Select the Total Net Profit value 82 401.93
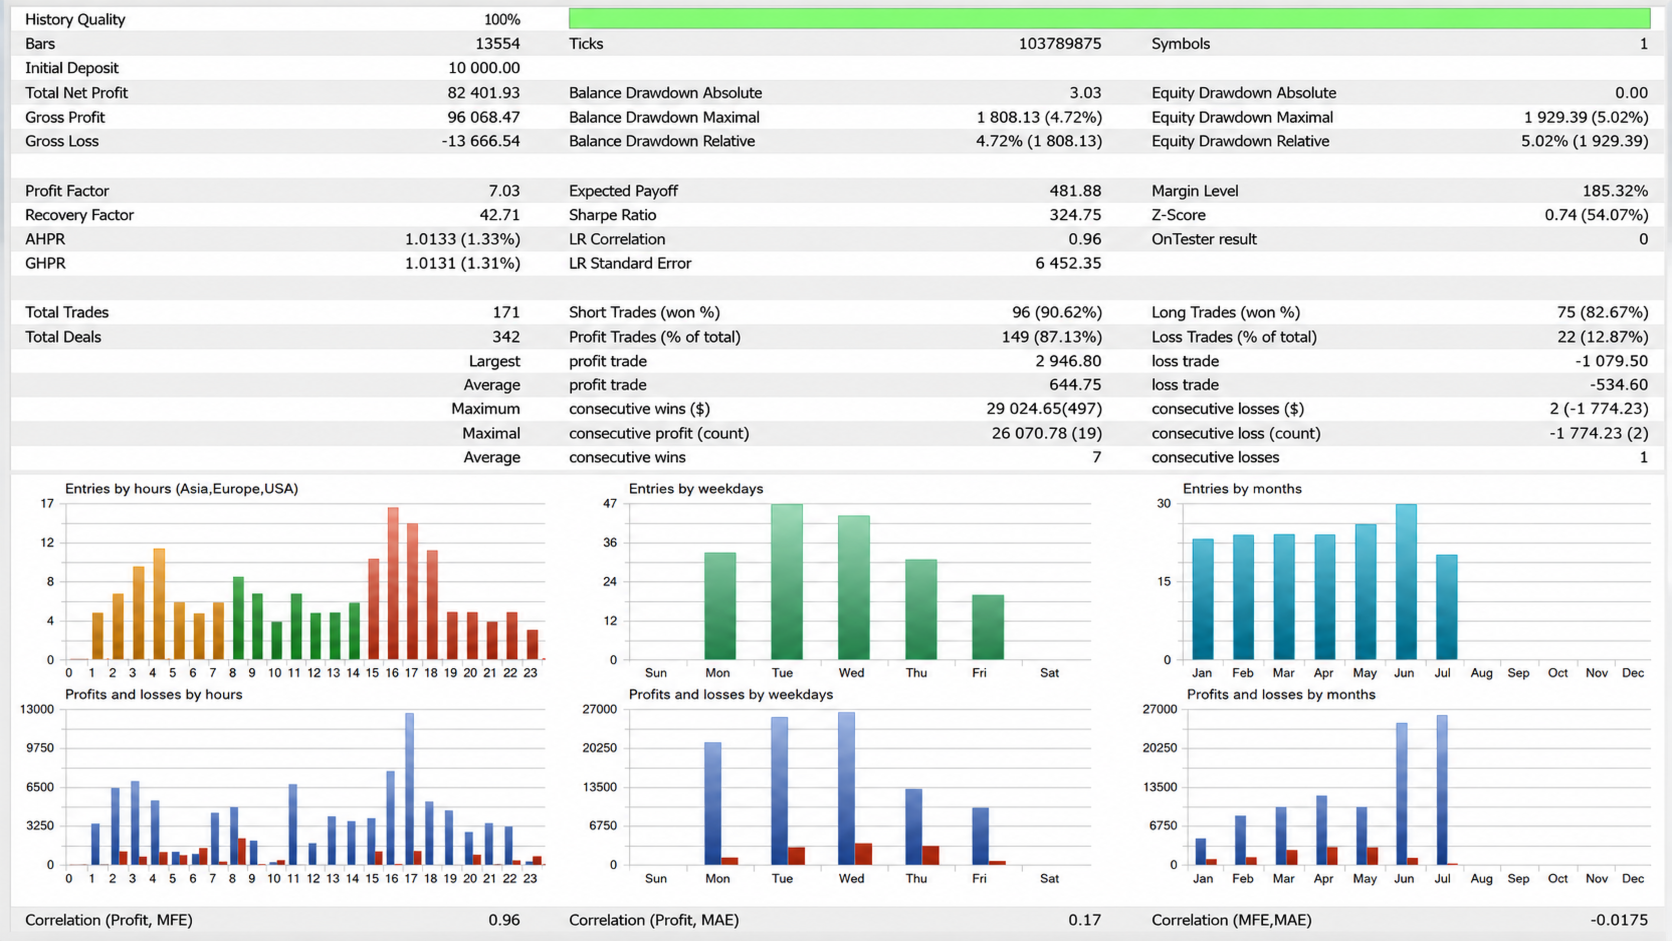 tap(483, 93)
